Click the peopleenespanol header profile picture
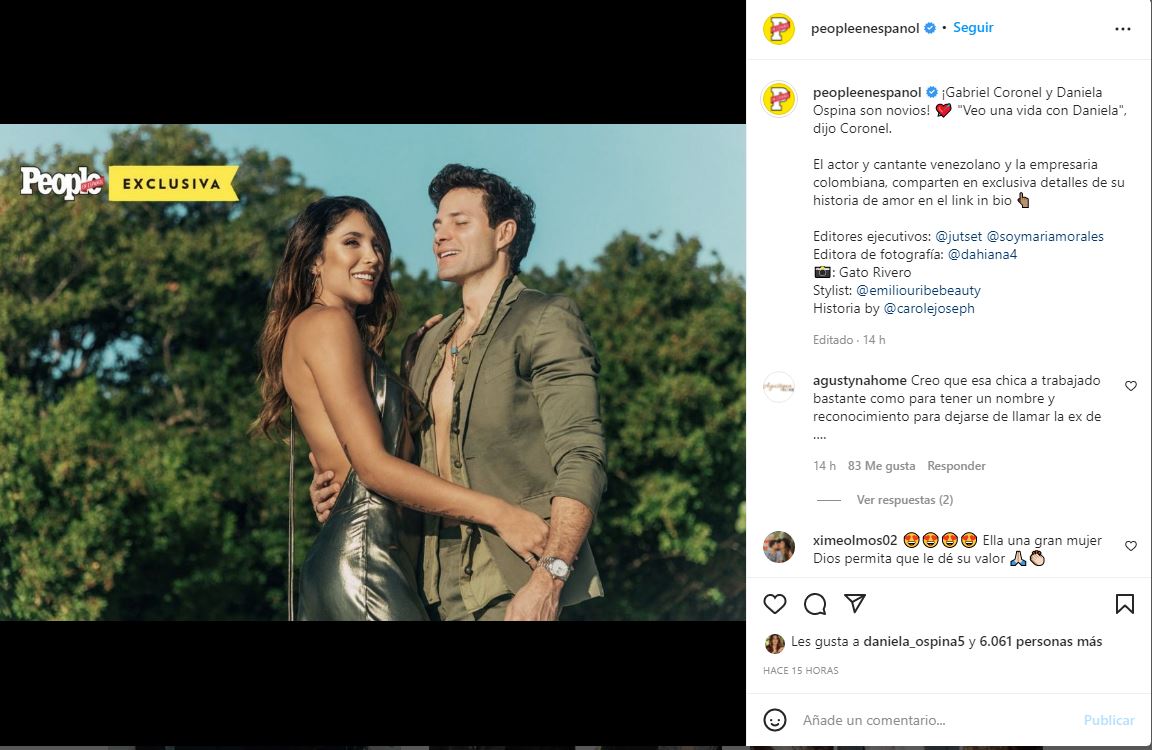The width and height of the screenshot is (1152, 750). pos(779,29)
